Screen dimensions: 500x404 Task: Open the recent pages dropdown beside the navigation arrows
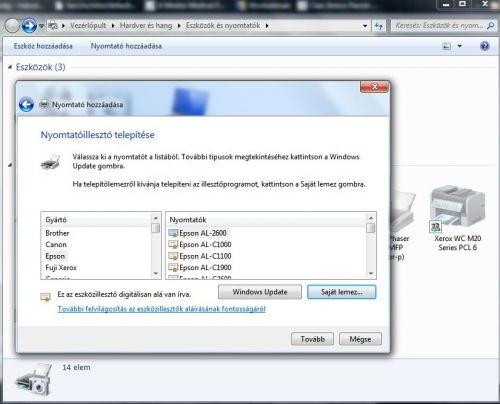point(41,26)
